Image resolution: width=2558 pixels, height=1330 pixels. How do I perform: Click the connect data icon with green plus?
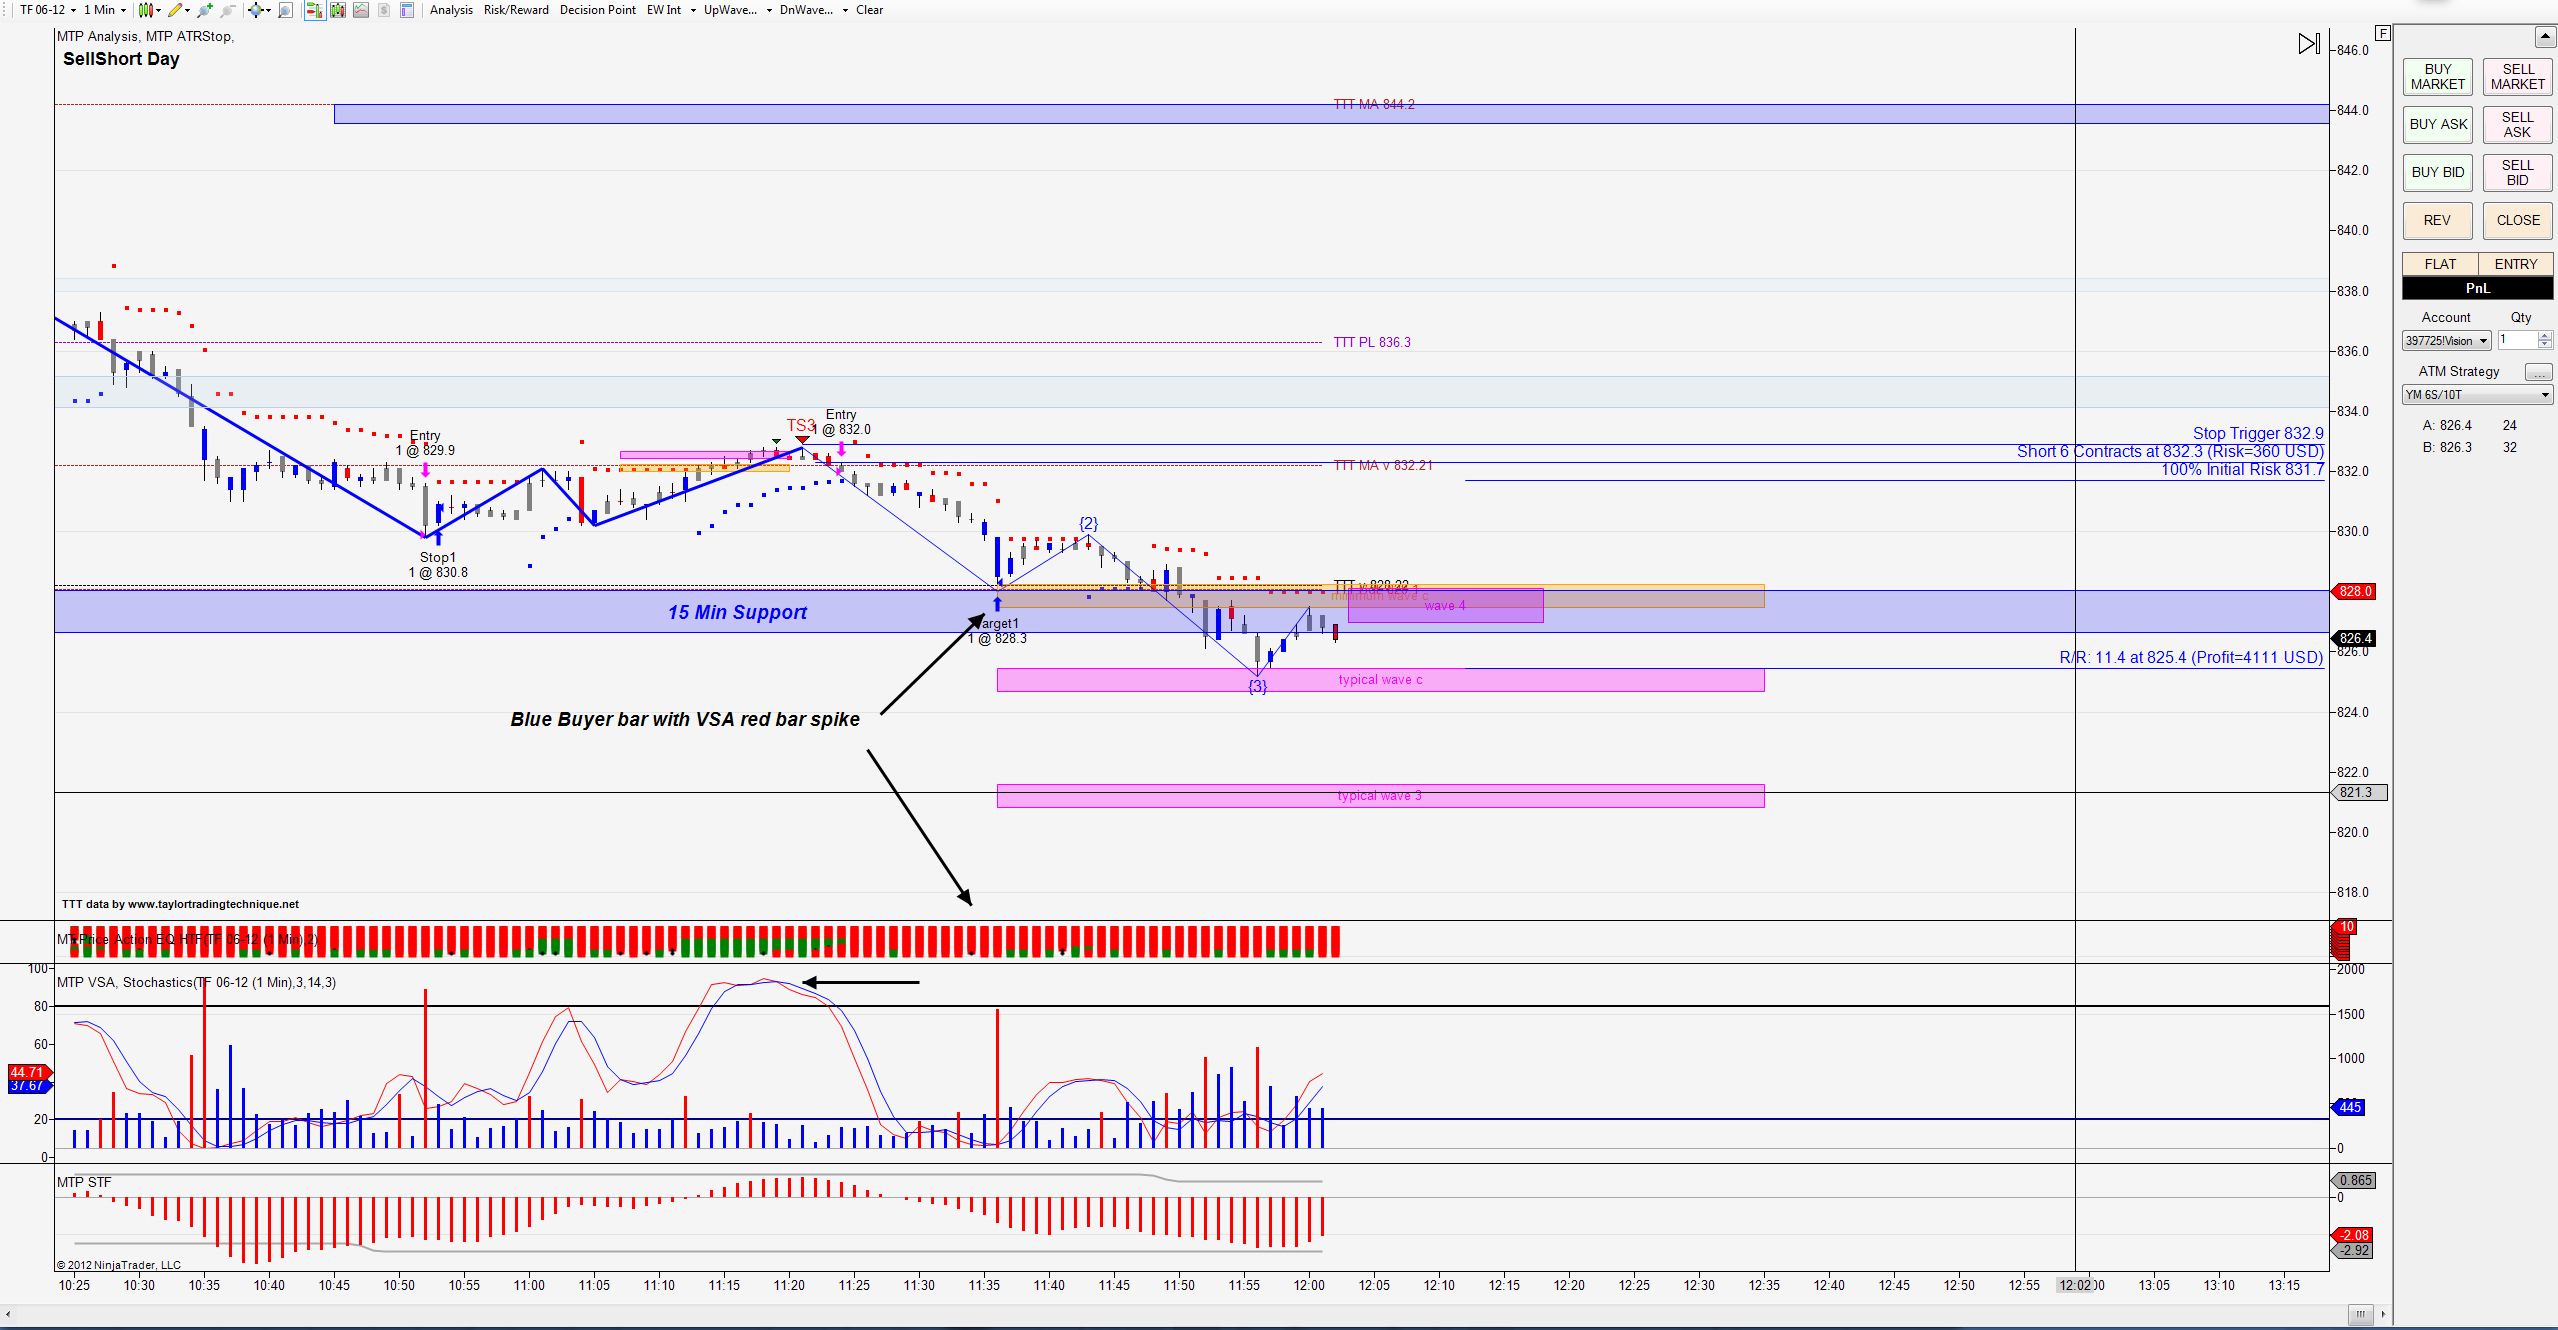coord(206,10)
